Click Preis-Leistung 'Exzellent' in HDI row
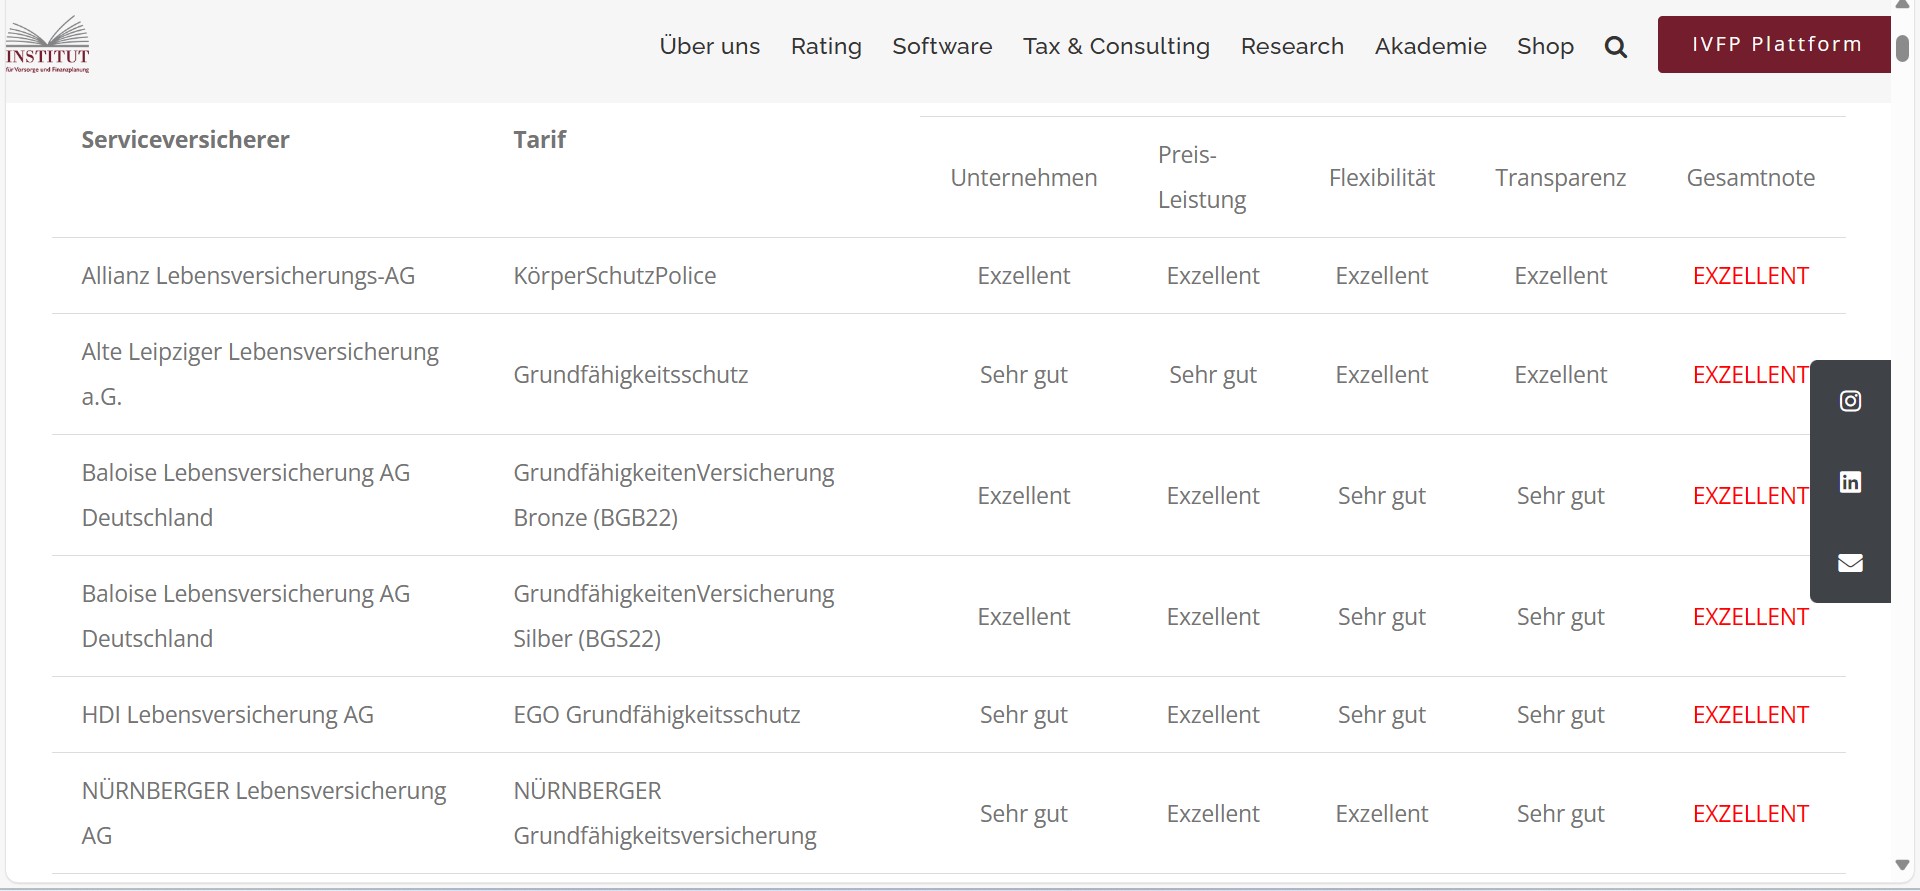This screenshot has width=1920, height=891. point(1212,714)
